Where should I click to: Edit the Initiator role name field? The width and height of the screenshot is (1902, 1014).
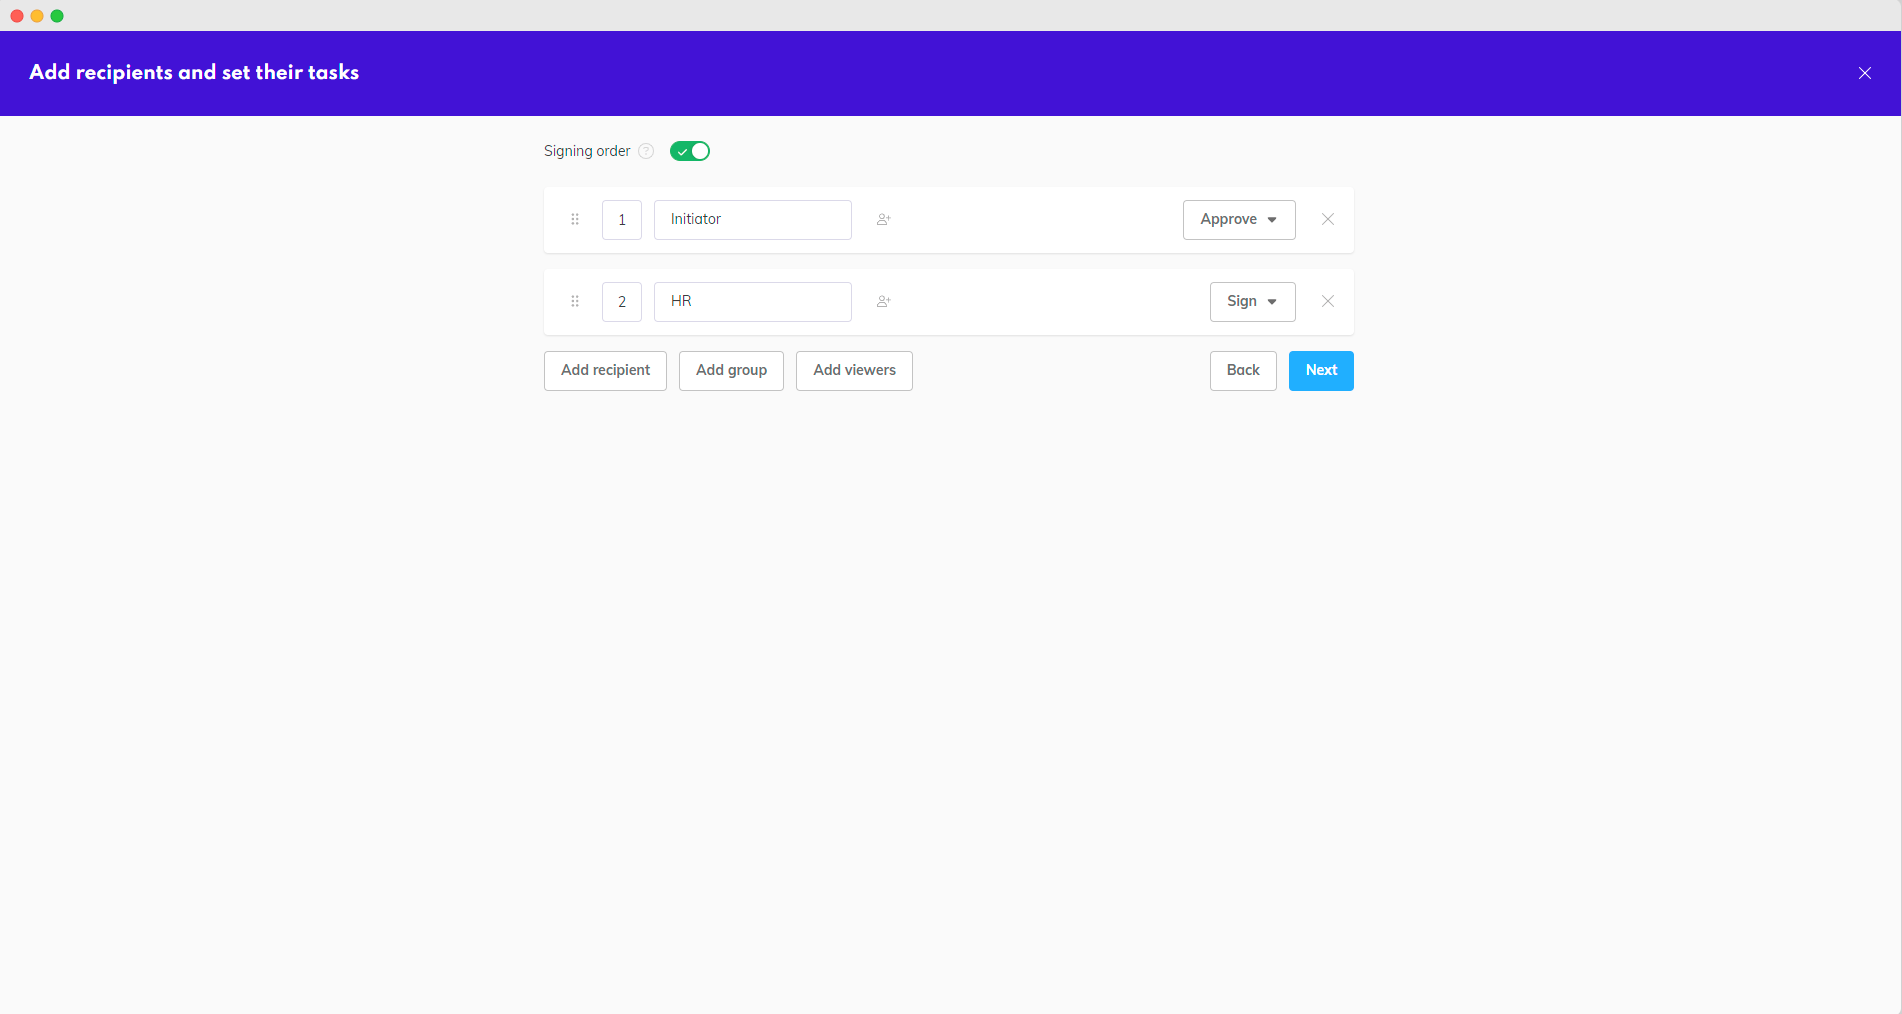pos(752,219)
